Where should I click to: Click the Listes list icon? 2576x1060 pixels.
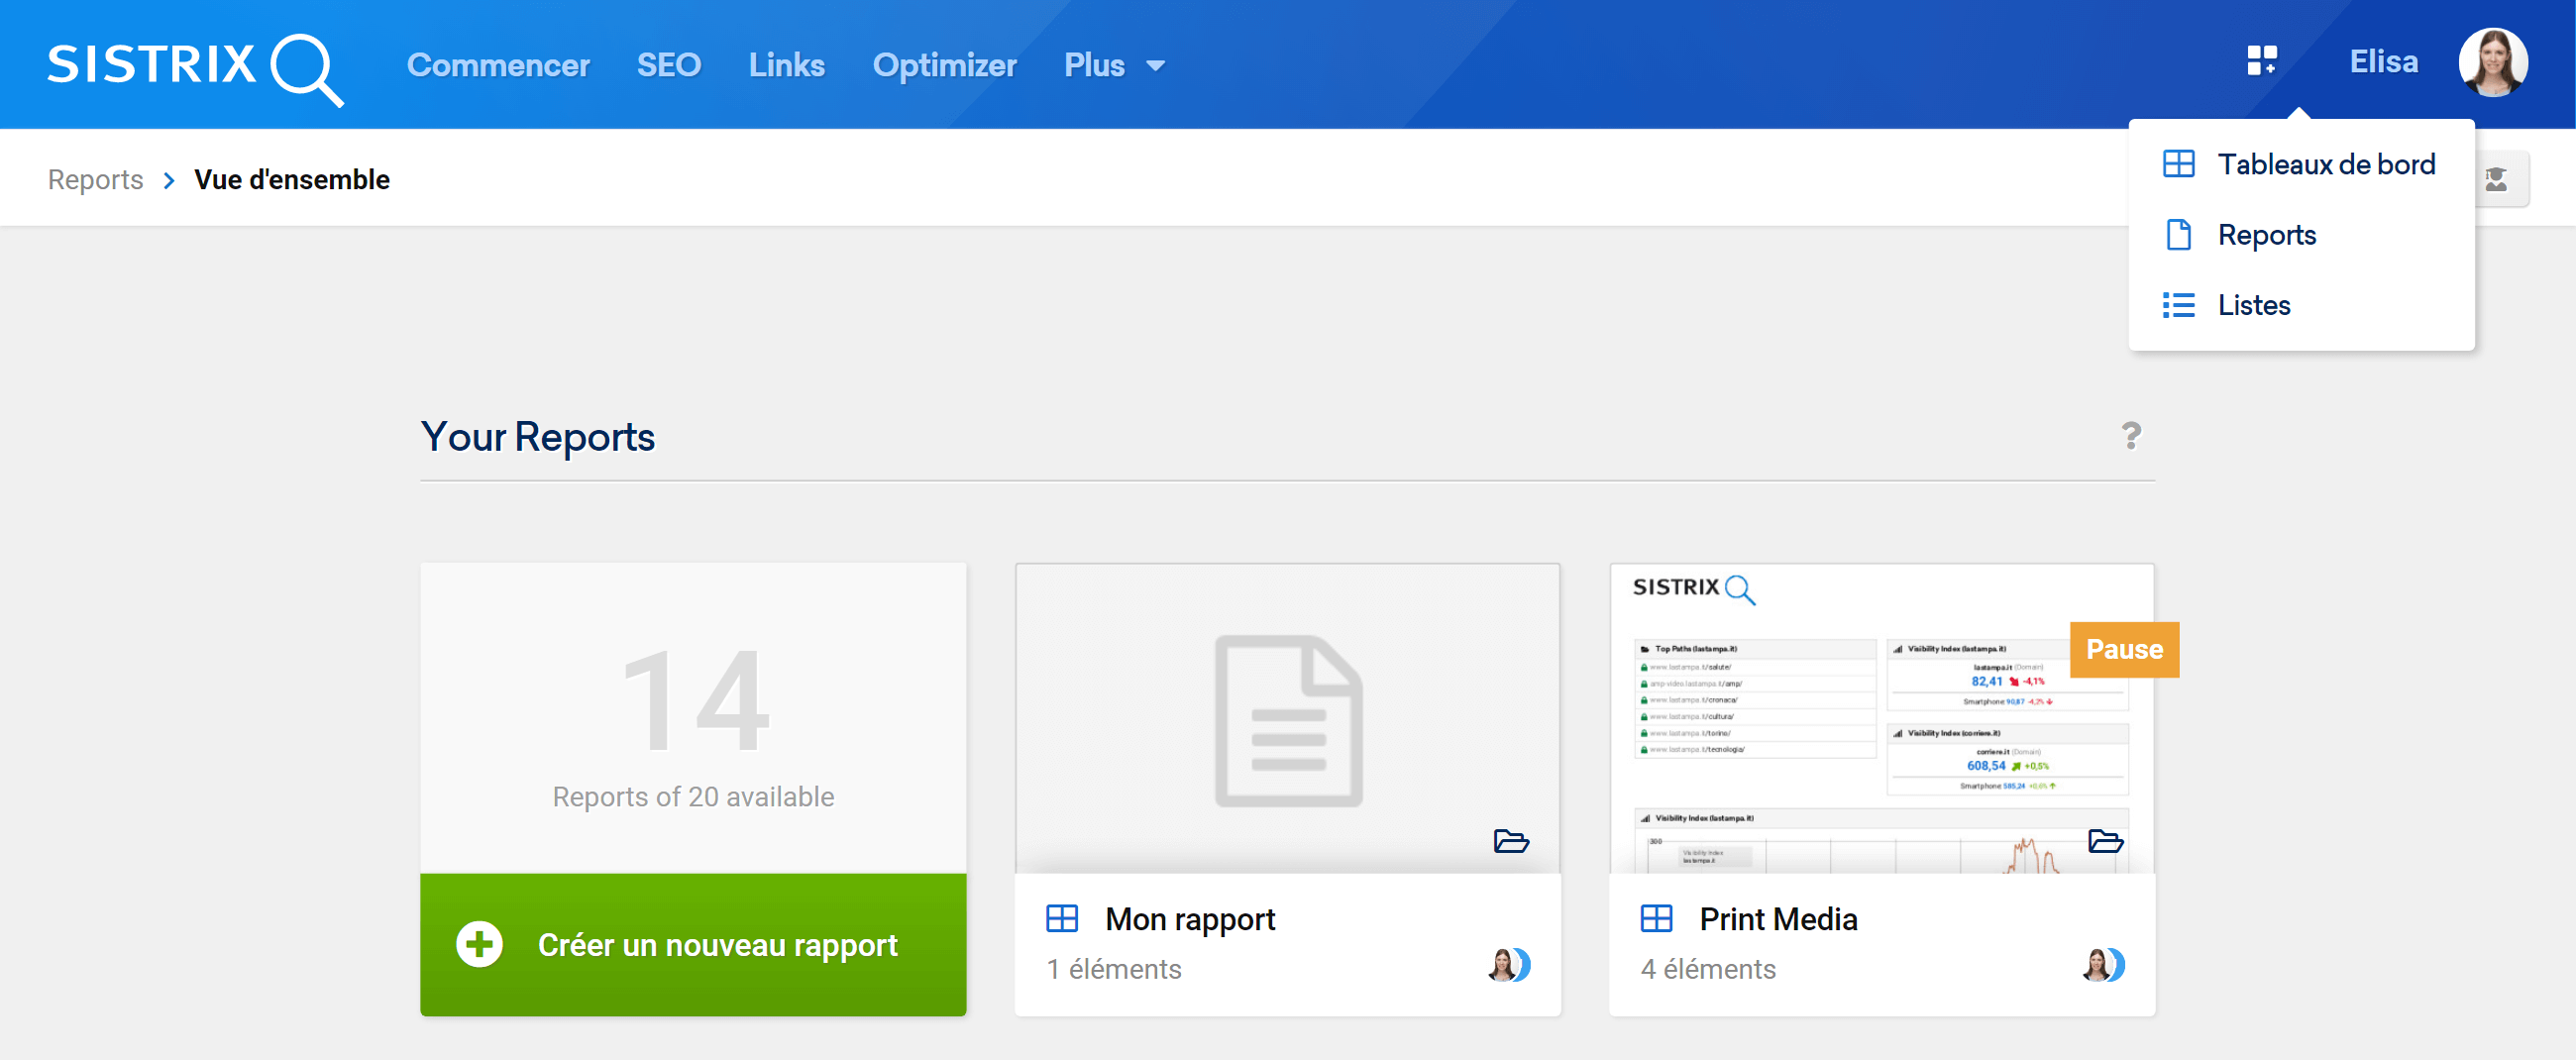[2178, 305]
